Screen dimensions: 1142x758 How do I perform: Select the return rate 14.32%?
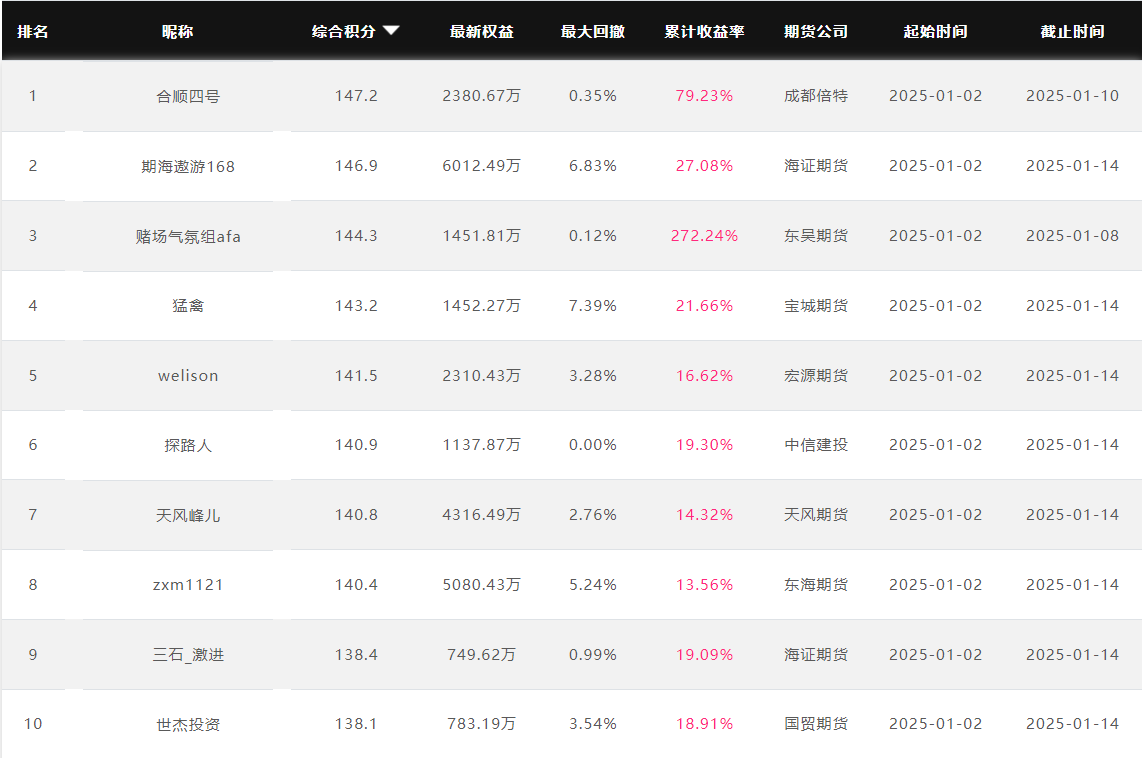(704, 515)
